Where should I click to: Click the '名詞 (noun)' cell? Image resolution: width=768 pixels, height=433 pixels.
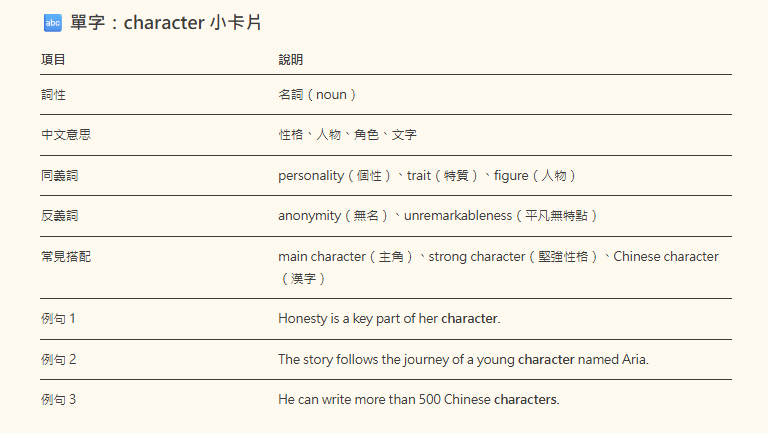(317, 95)
